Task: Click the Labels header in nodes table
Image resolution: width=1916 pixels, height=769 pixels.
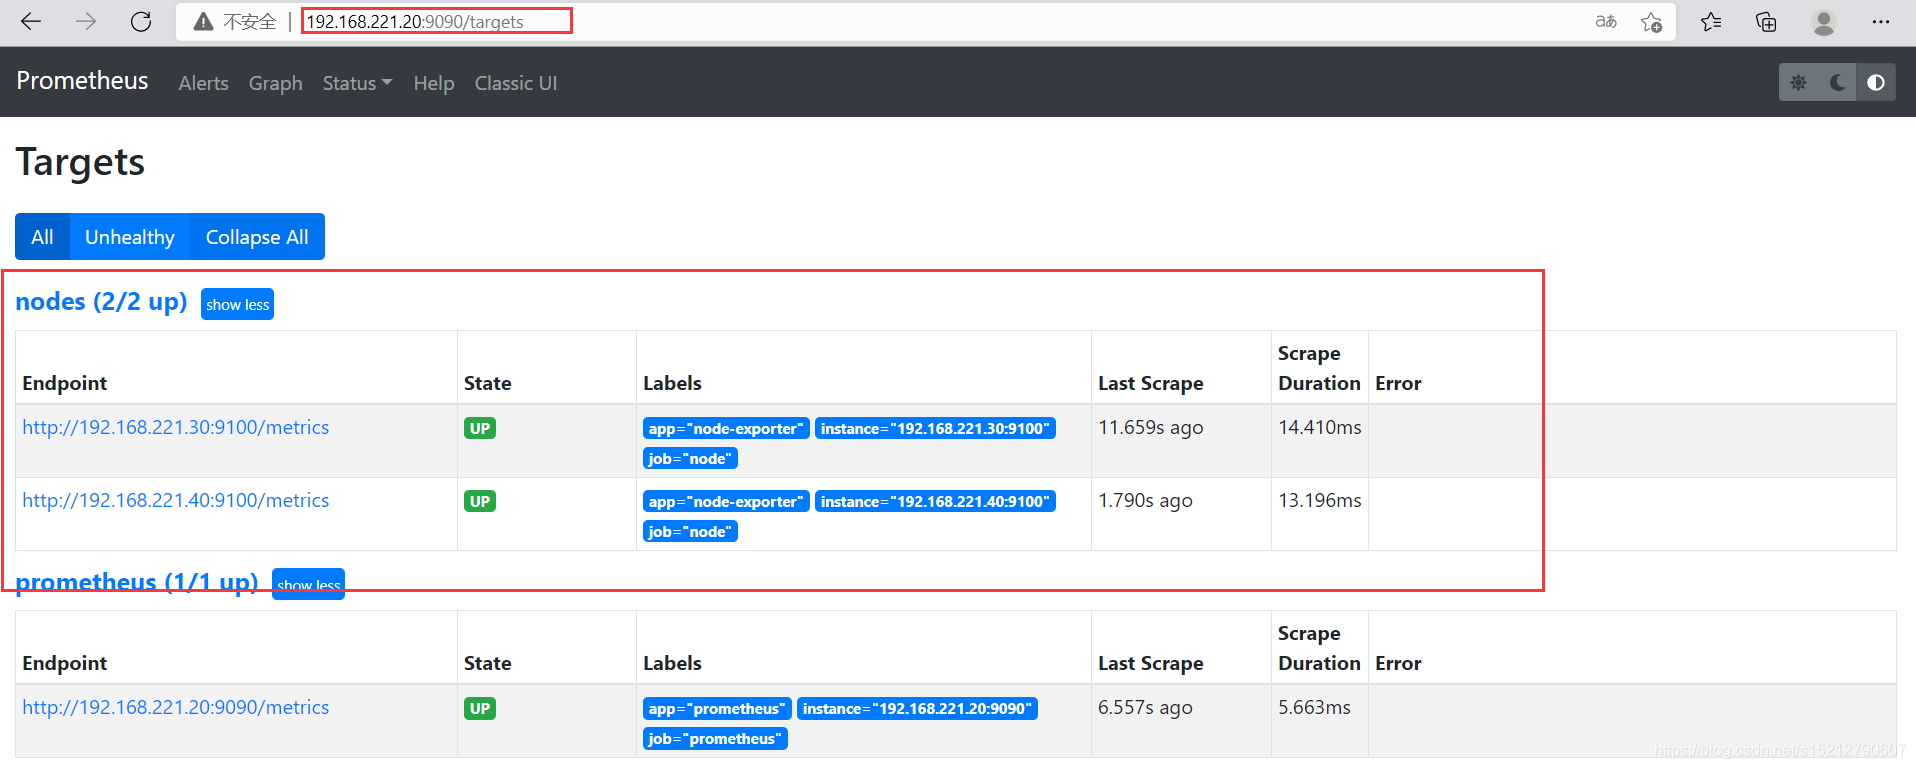Action: pos(672,383)
